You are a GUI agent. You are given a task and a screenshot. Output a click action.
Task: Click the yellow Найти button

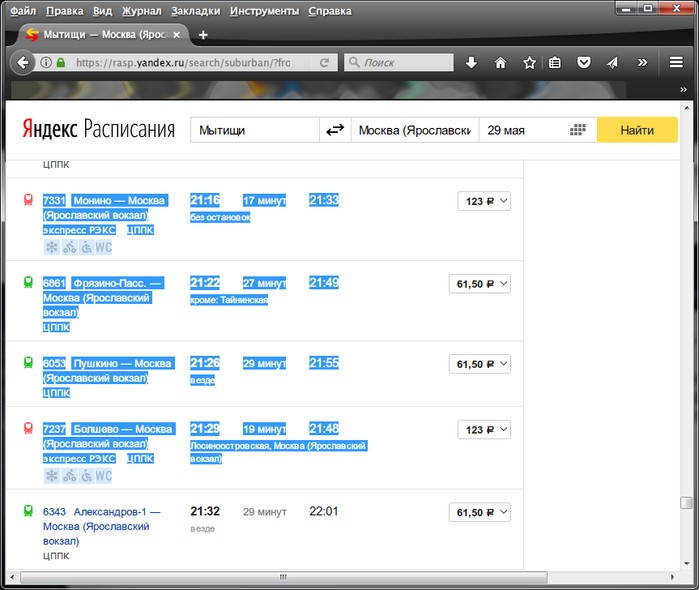[637, 130]
